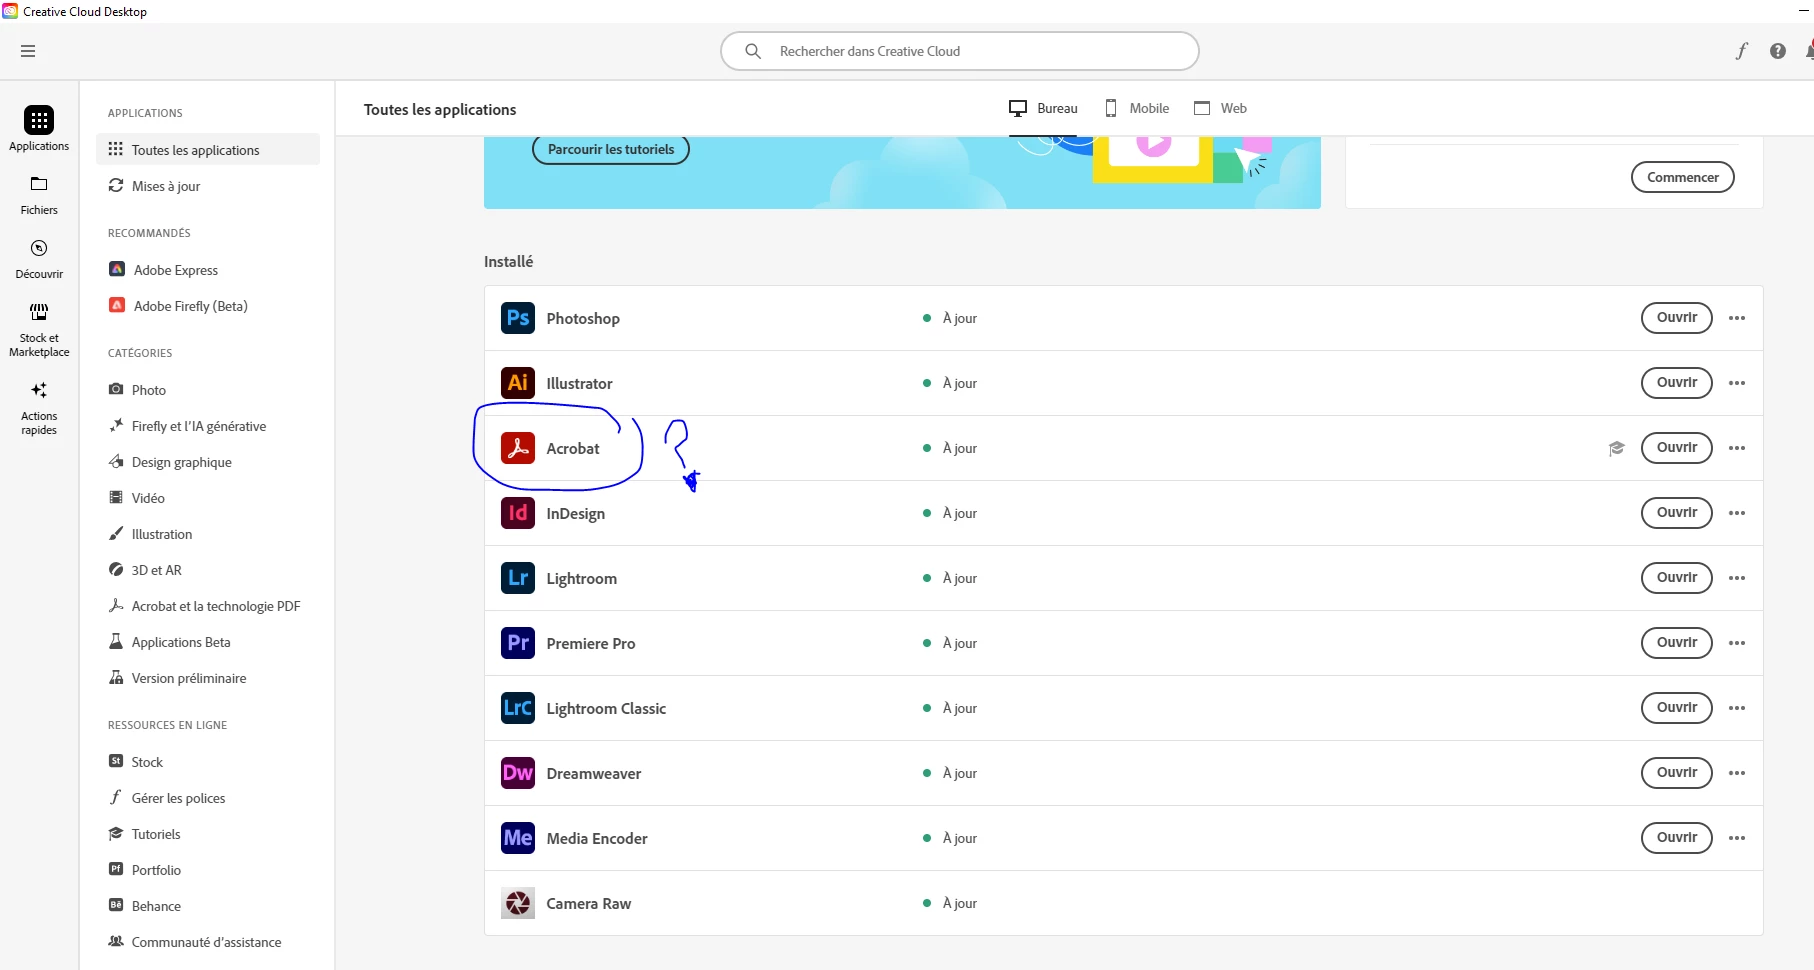The width and height of the screenshot is (1814, 970).
Task: Open Actions rapides in the left rail
Action: pyautogui.click(x=39, y=408)
